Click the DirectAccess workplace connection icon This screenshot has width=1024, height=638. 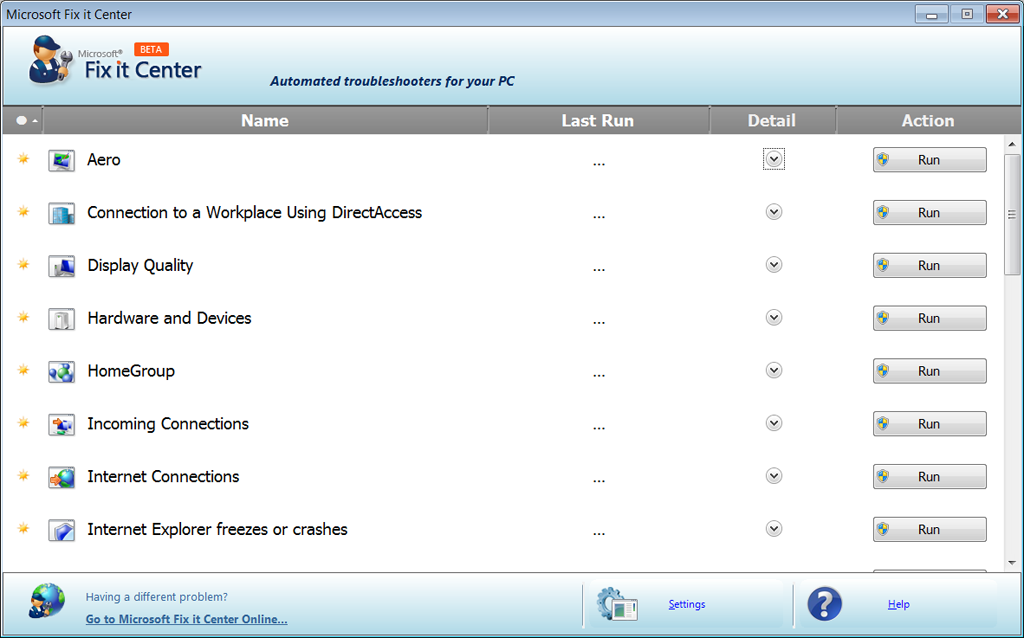coord(61,213)
